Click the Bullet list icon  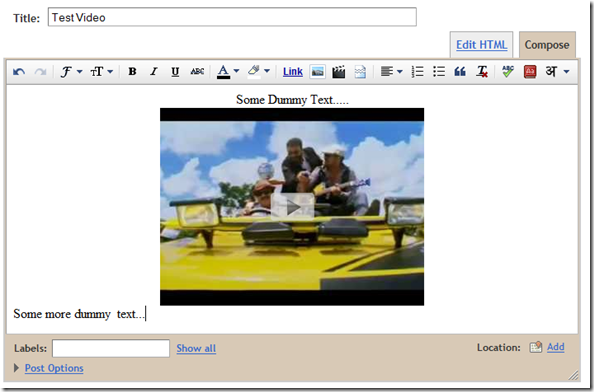439,71
